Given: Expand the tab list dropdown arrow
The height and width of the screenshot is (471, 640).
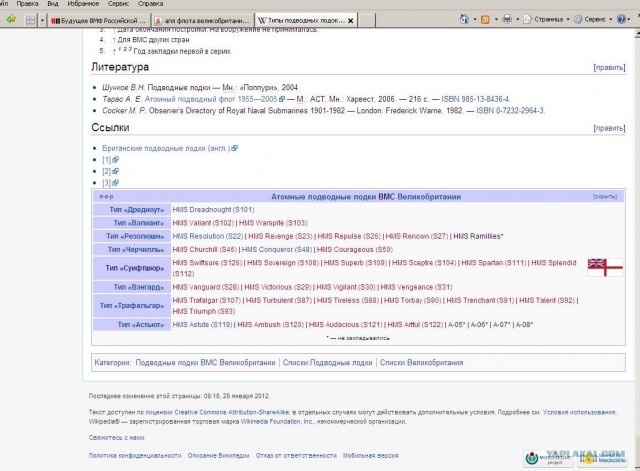Looking at the screenshot, I should point(42,20).
